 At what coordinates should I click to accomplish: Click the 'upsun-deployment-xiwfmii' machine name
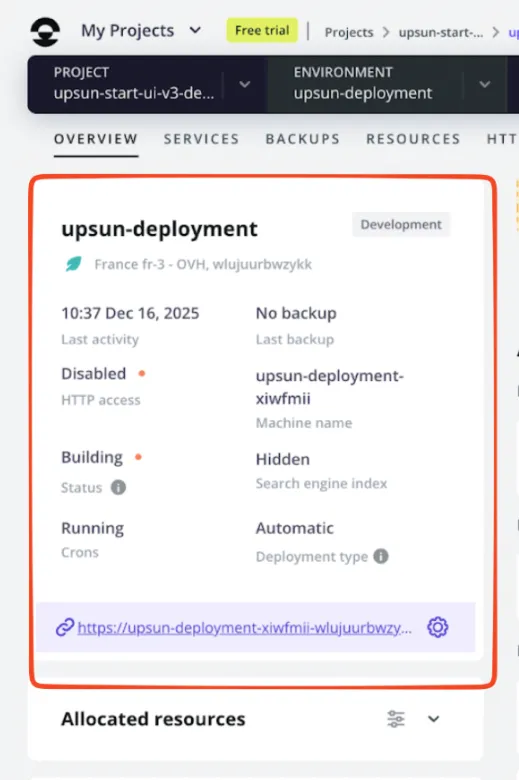[329, 387]
